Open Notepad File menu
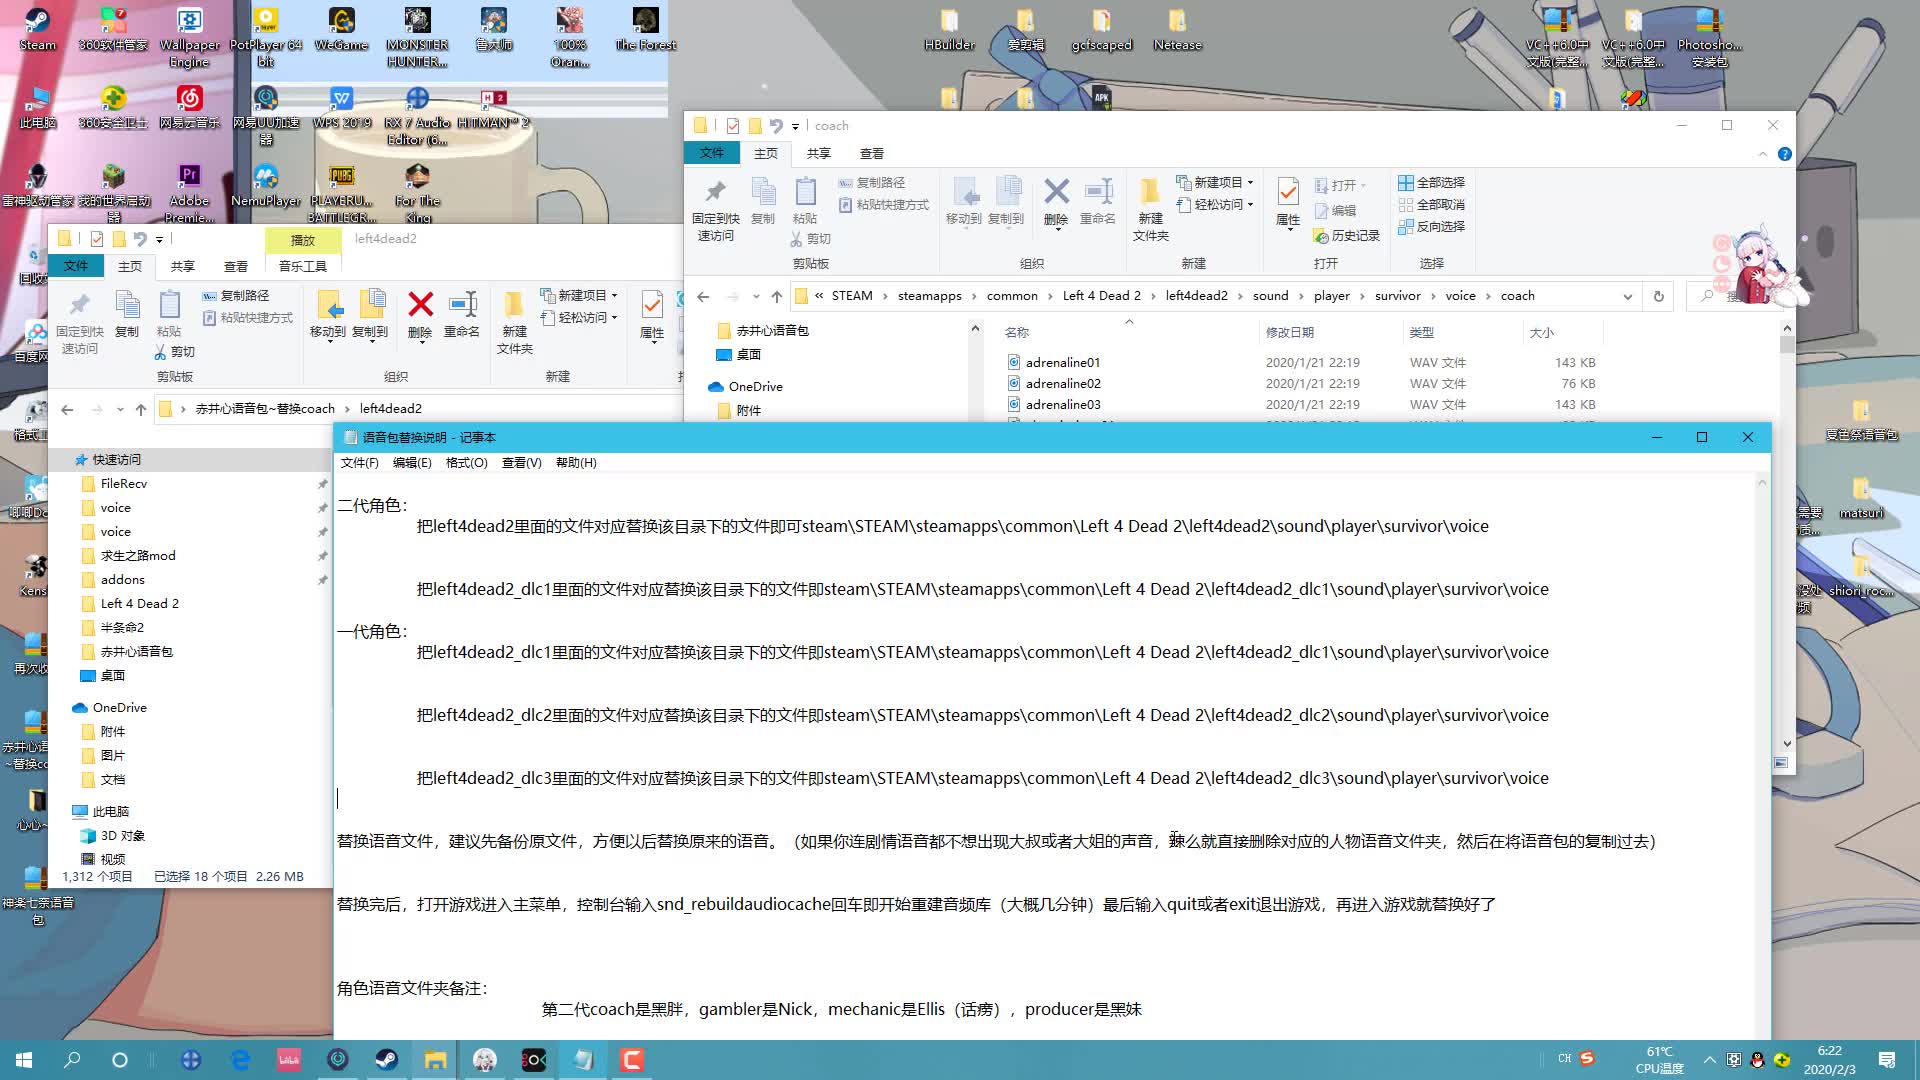The width and height of the screenshot is (1920, 1080). pos(359,463)
